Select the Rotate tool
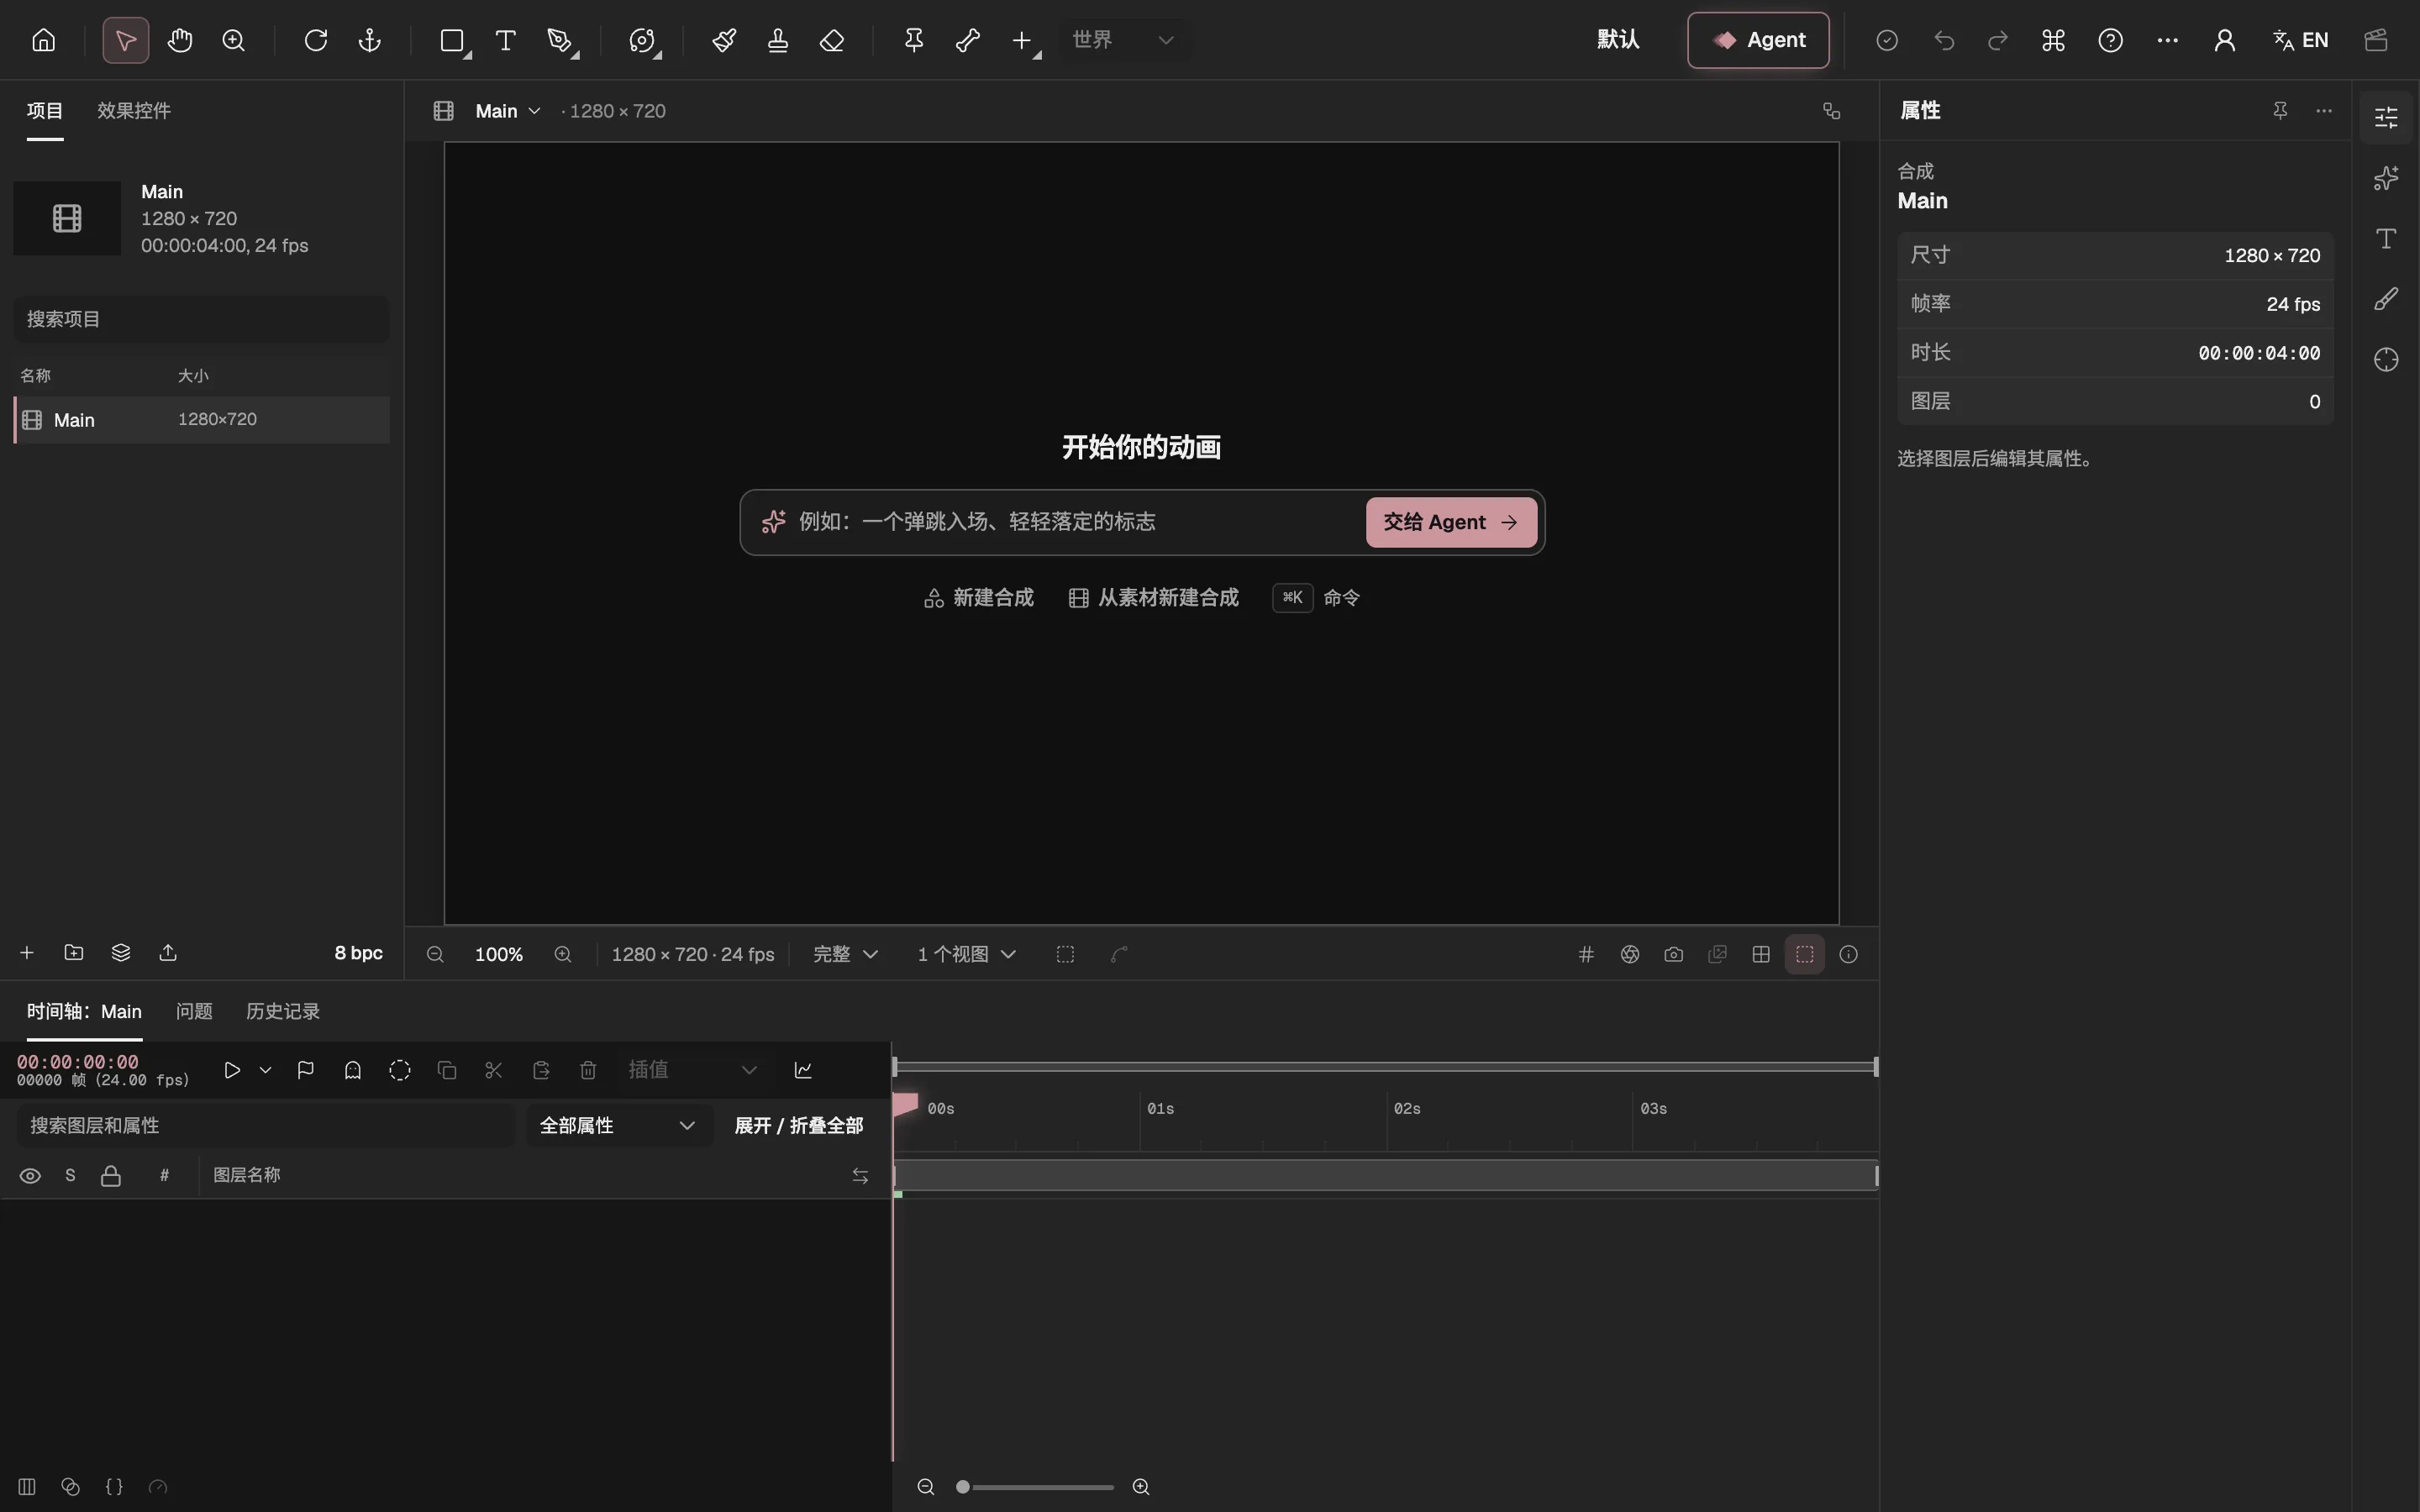2420x1512 pixels. 316,40
